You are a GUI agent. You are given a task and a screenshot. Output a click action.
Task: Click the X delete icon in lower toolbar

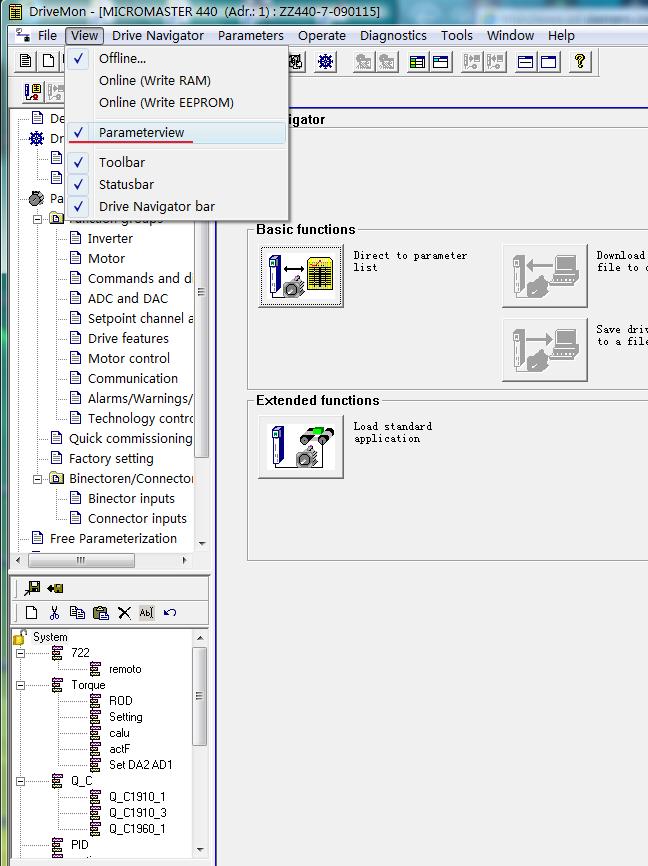pyautogui.click(x=124, y=612)
